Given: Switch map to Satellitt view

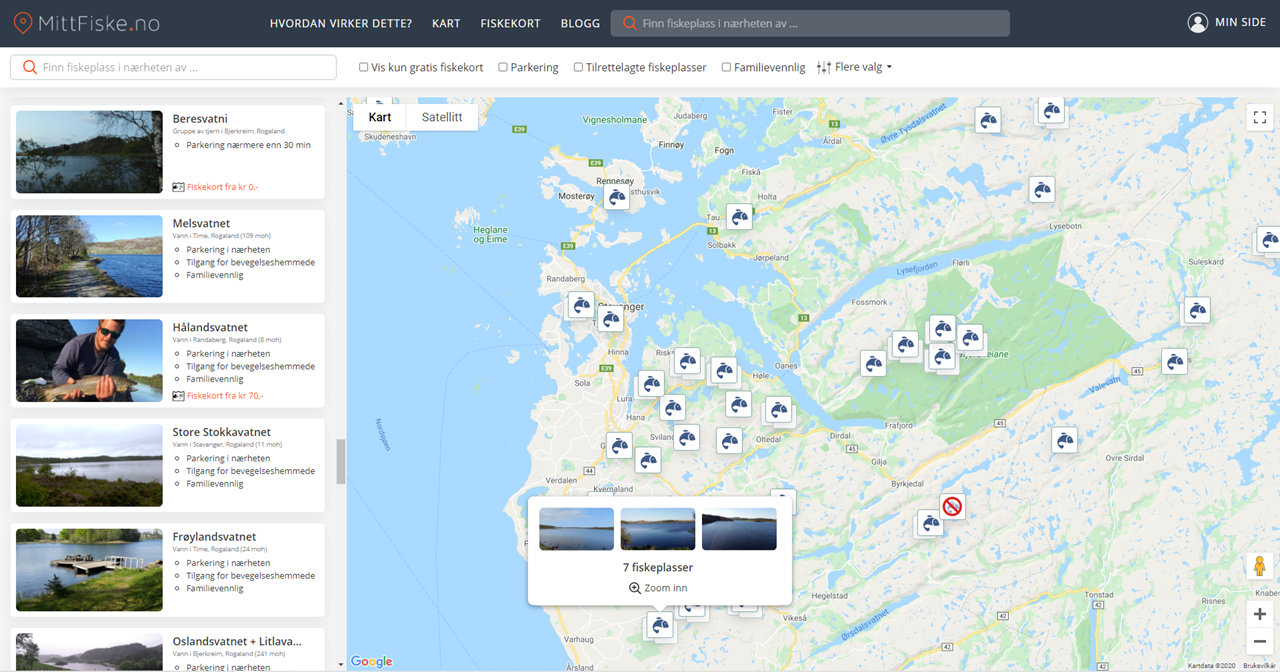Looking at the screenshot, I should (442, 117).
